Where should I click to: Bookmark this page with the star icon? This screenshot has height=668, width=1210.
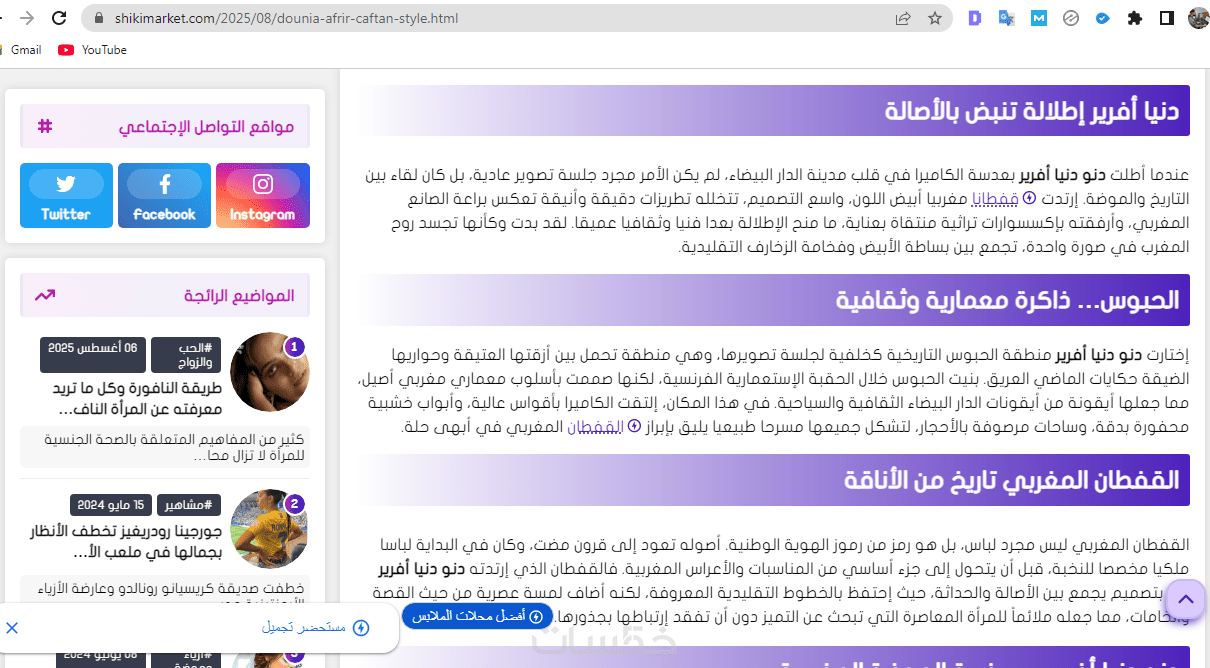(935, 18)
